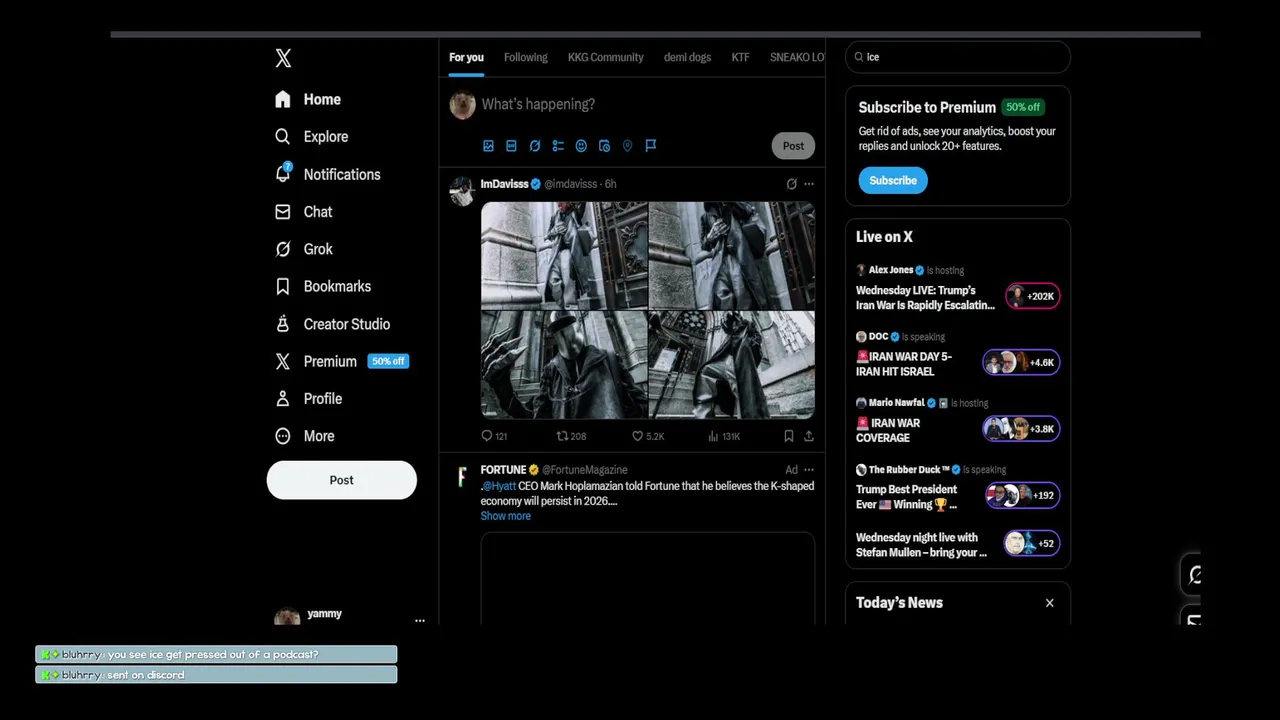Switch to the Following tab
The height and width of the screenshot is (720, 1280).
pos(526,57)
